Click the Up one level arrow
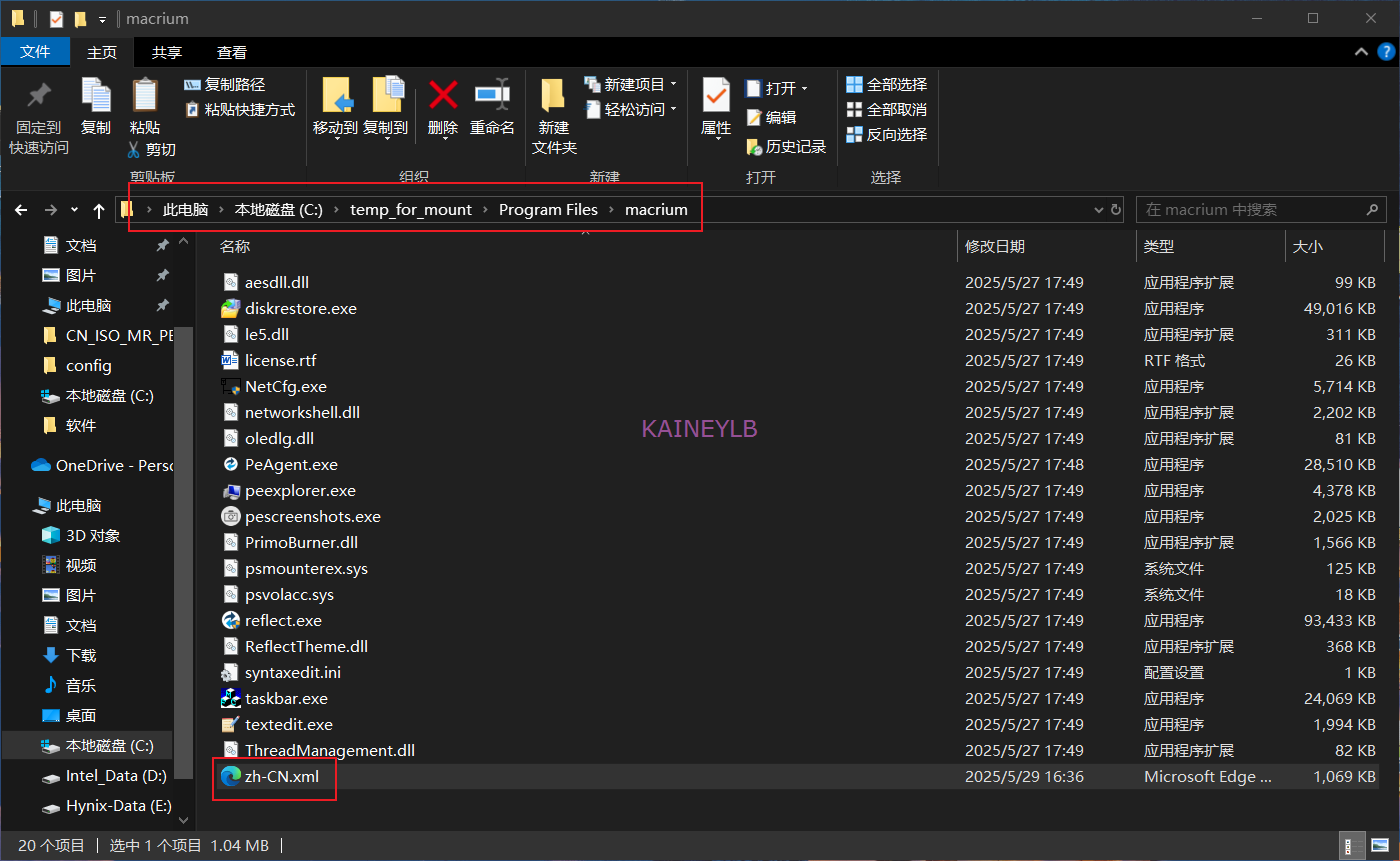The image size is (1400, 861). pyautogui.click(x=99, y=210)
